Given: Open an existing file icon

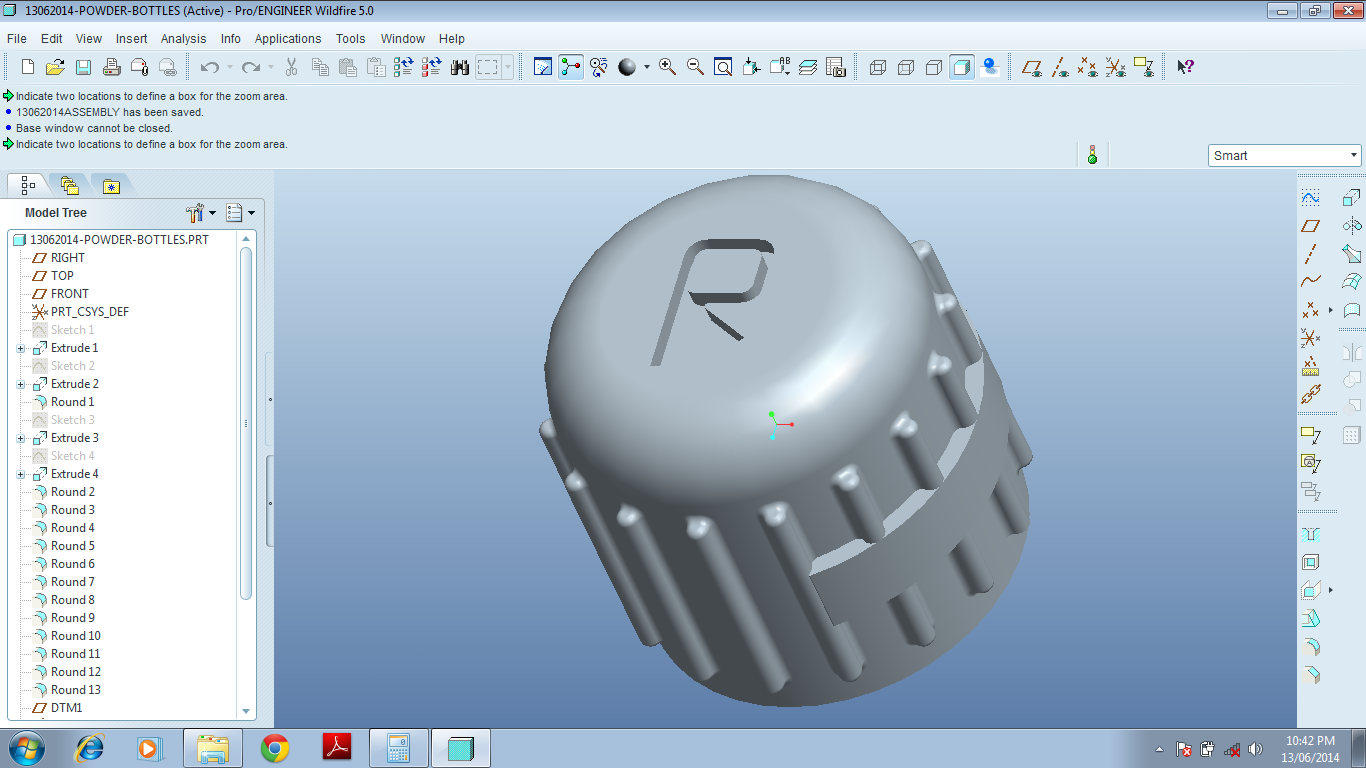Looking at the screenshot, I should 56,67.
